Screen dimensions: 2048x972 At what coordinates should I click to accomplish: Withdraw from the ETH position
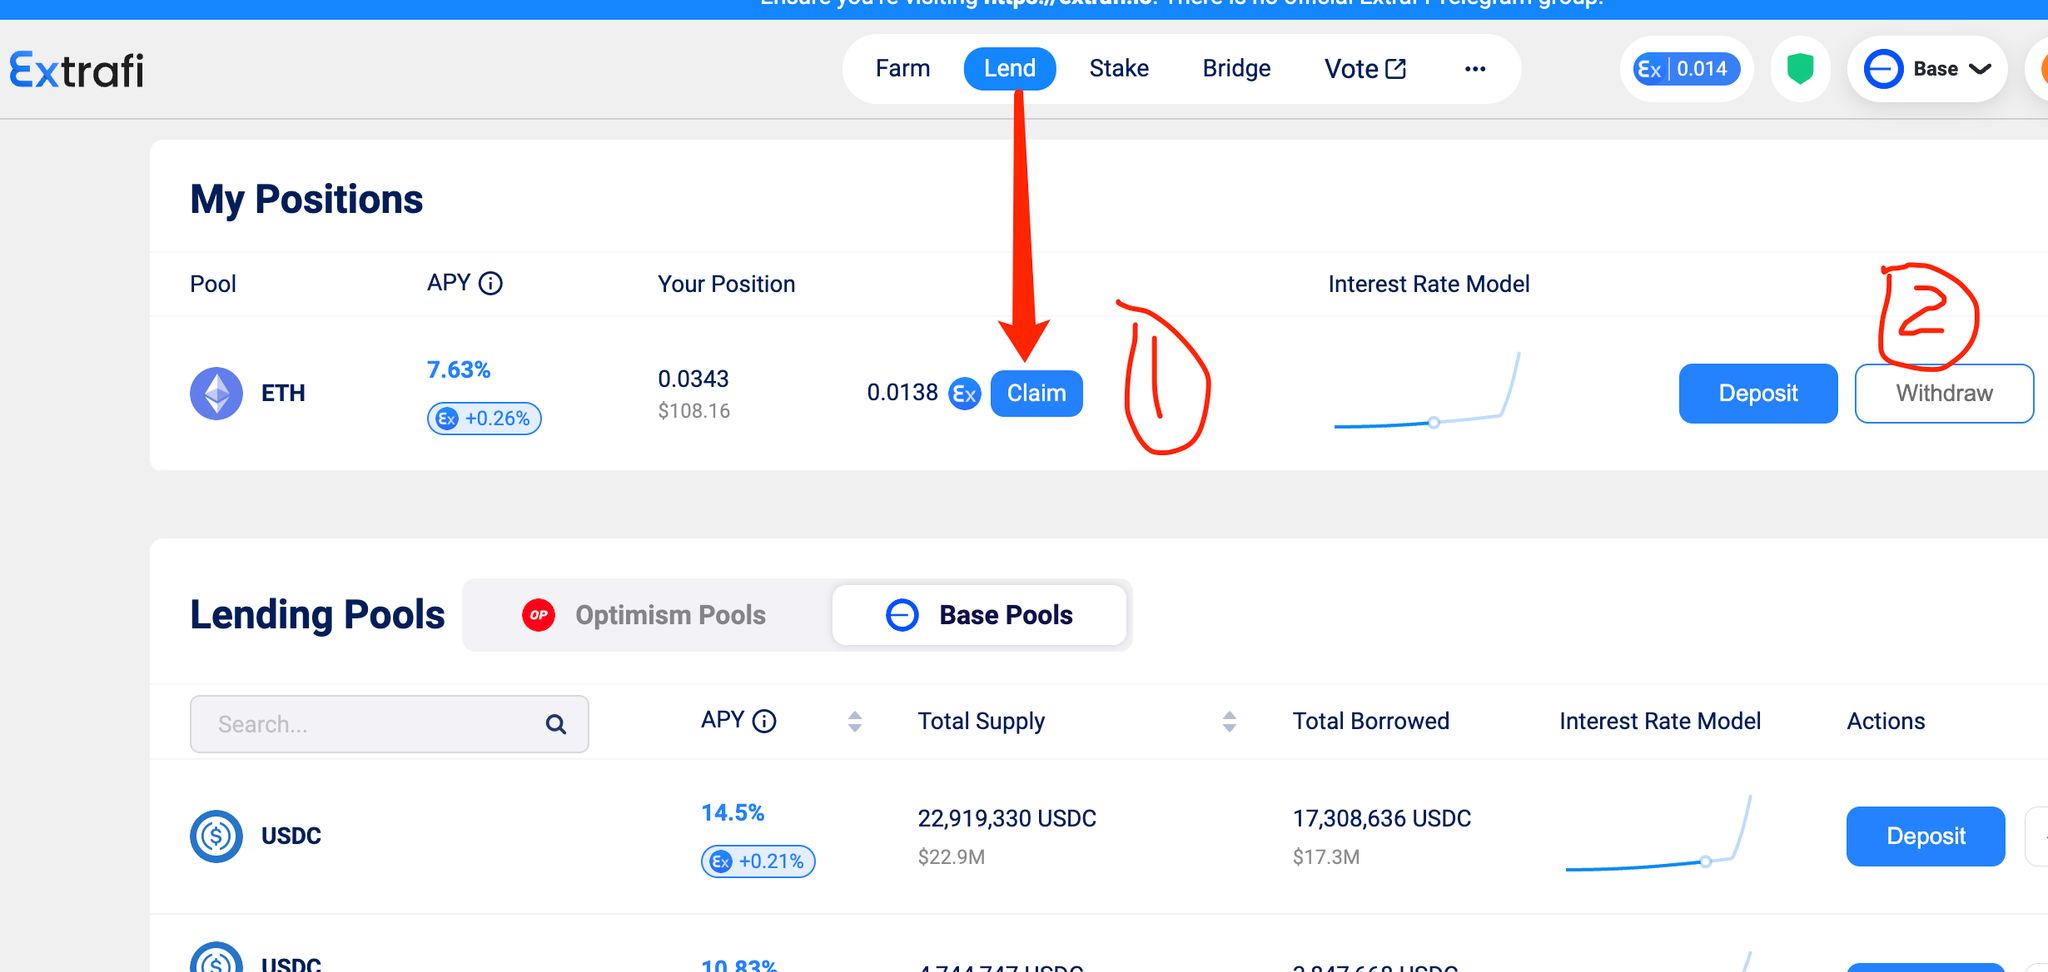1943,393
